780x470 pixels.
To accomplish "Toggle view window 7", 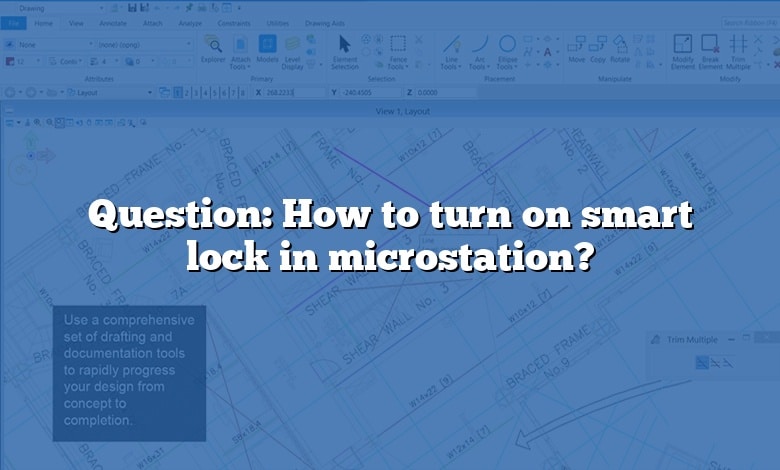I will point(233,93).
